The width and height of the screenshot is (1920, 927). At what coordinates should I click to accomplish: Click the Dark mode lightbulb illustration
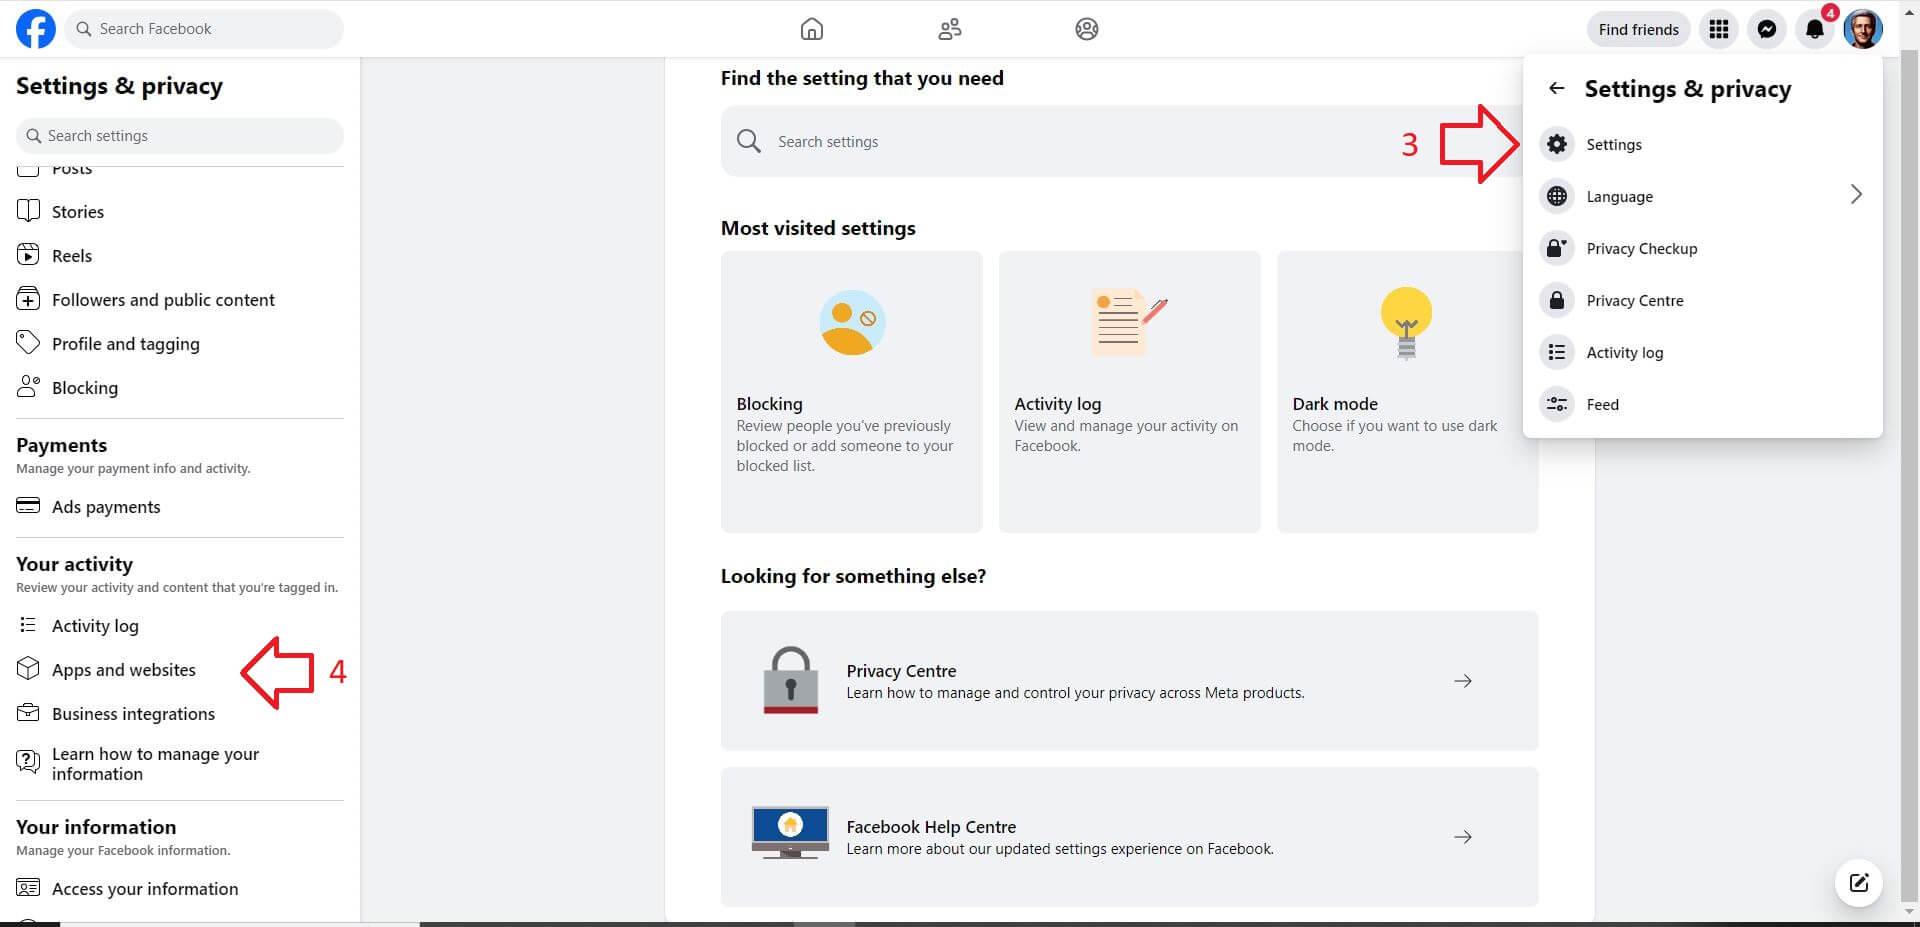[1407, 323]
